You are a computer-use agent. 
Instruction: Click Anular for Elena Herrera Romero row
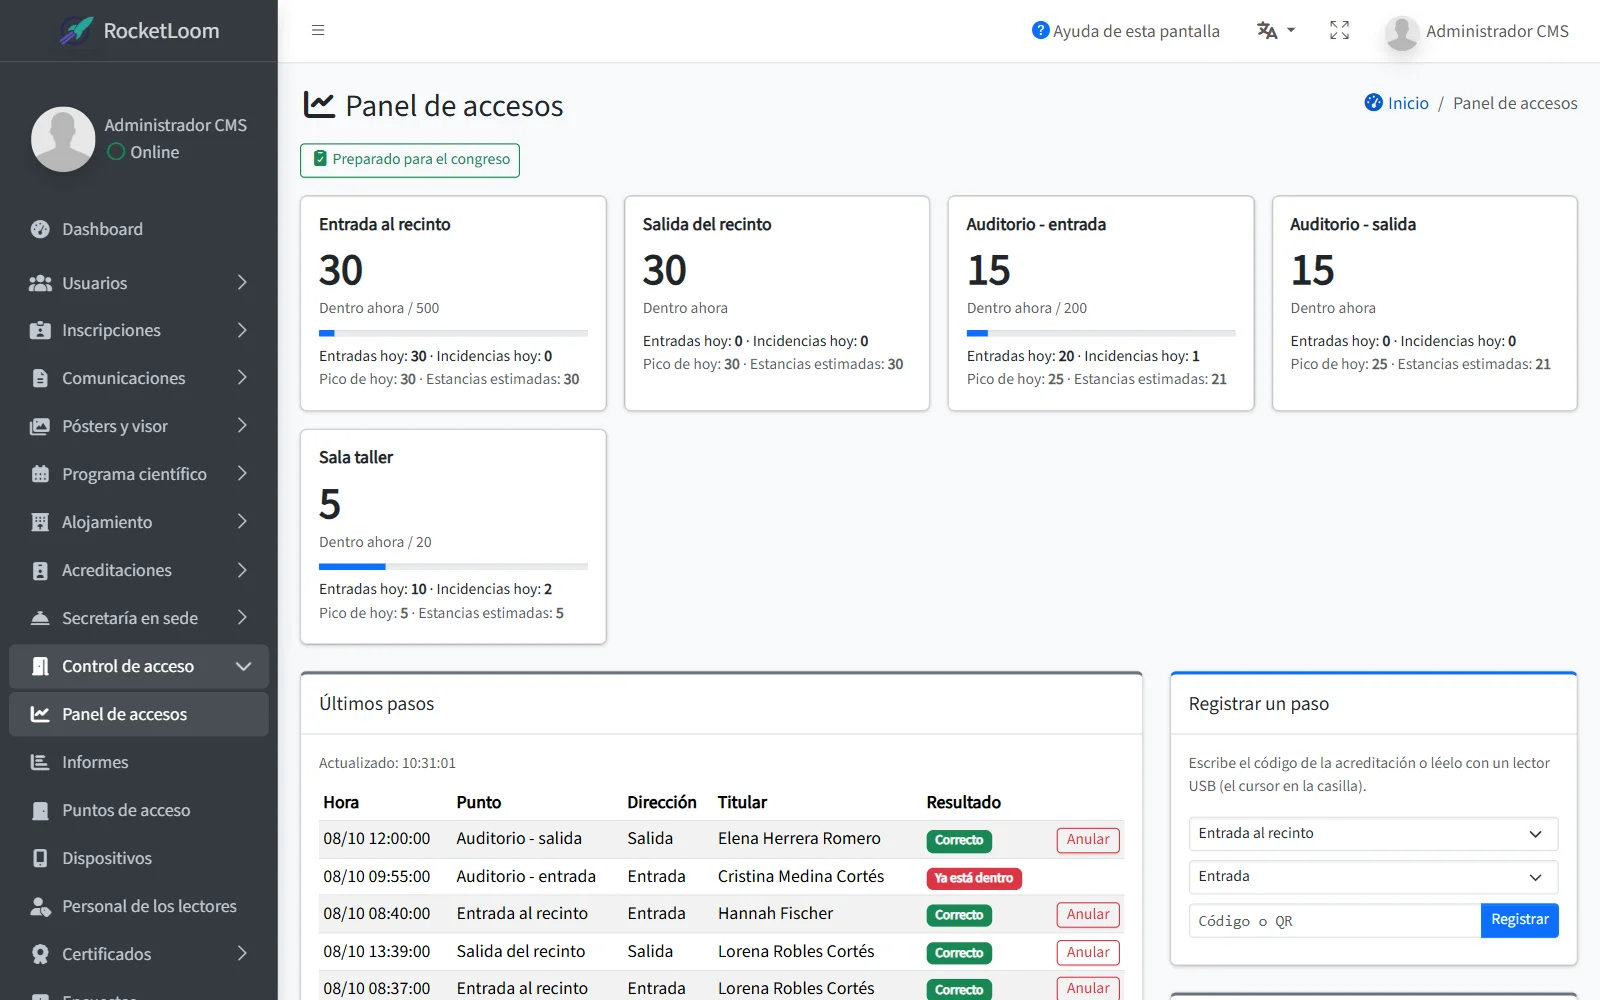1088,840
